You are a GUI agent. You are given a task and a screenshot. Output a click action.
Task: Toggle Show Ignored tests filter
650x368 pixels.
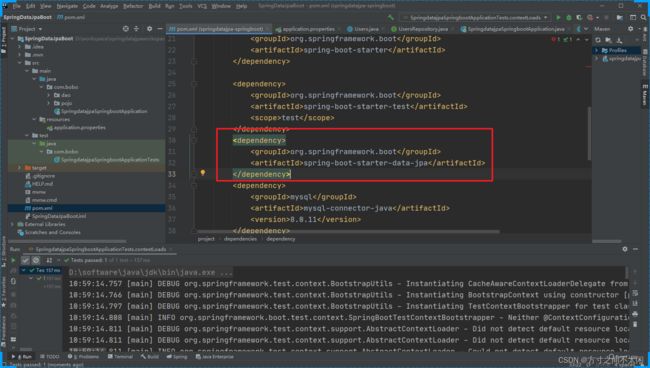[36, 260]
